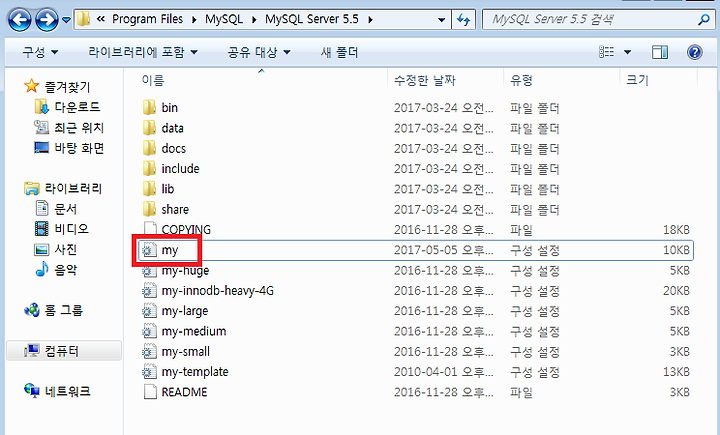
Task: Expand the chevron after Program Files breadcrumb
Action: pyautogui.click(x=194, y=20)
